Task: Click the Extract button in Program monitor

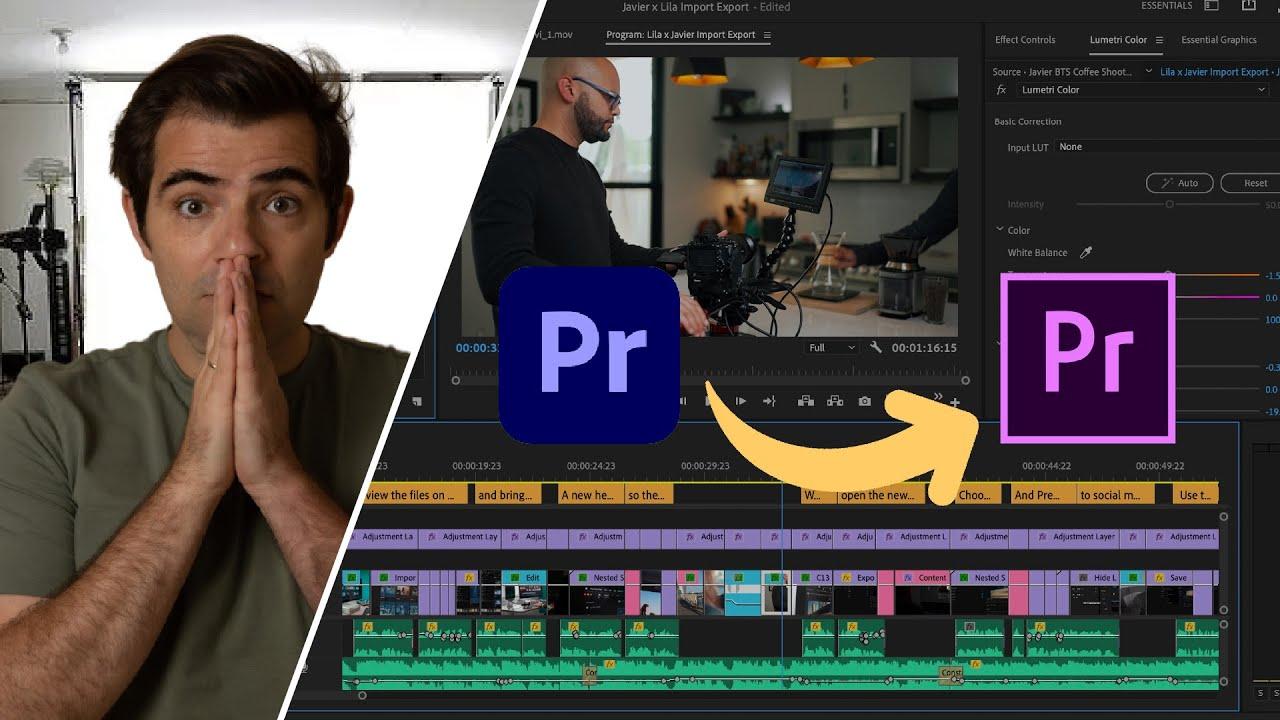Action: [835, 401]
